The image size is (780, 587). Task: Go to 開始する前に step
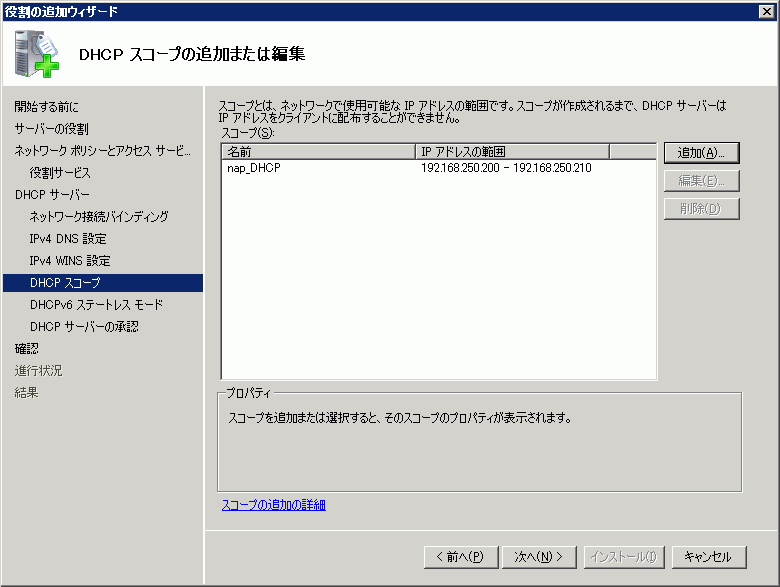tap(46, 107)
